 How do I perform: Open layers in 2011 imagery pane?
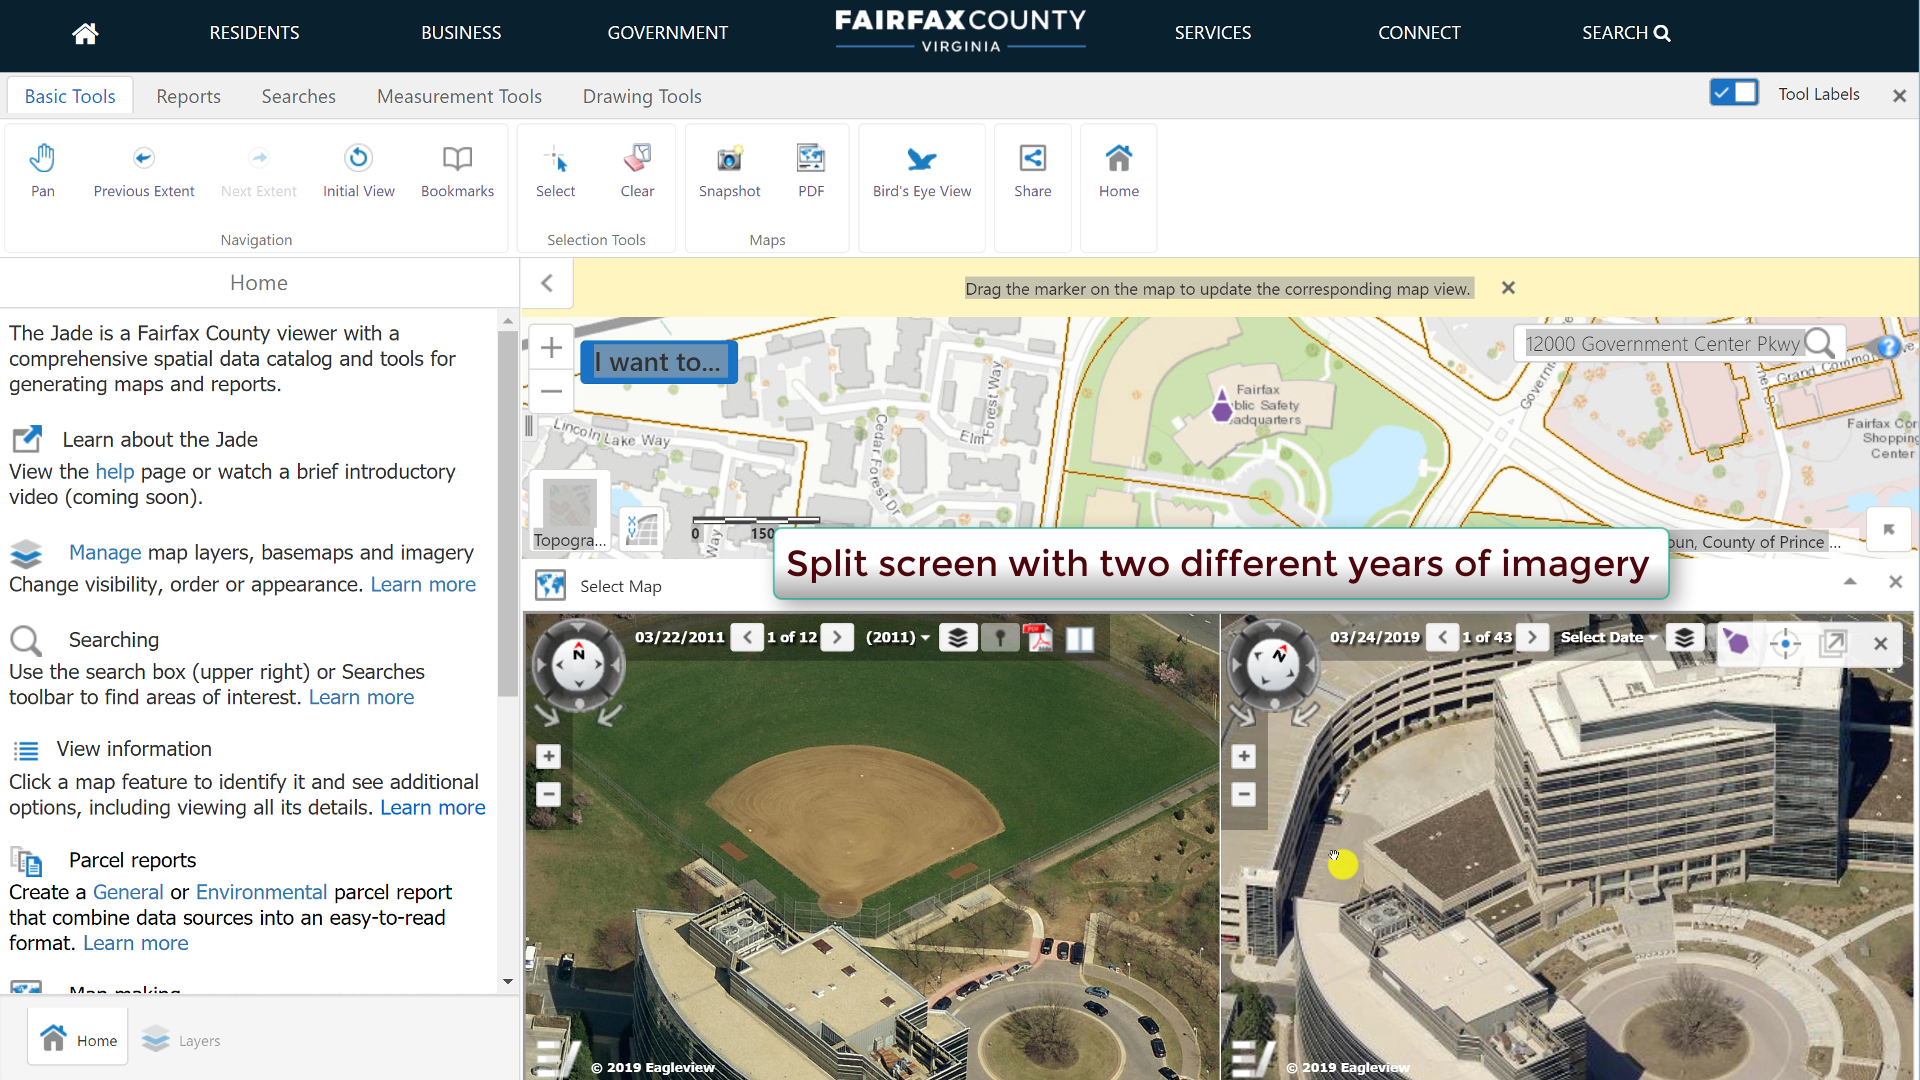click(957, 638)
